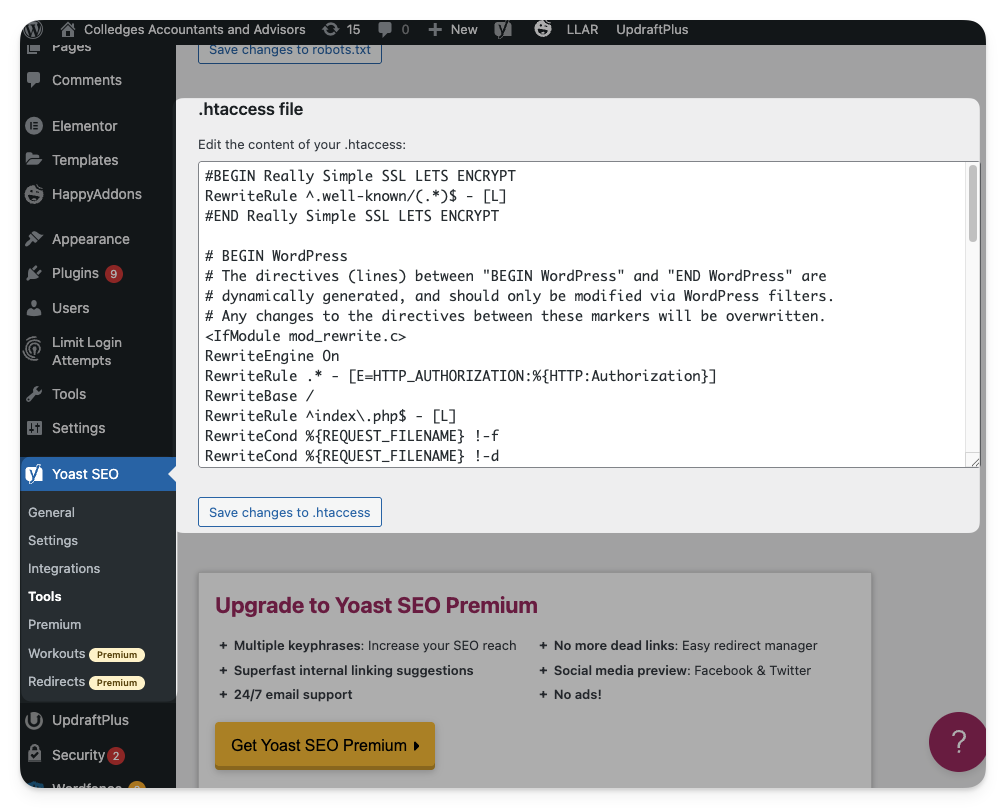Open HappyAddons from its sidebar icon
The image size is (1006, 808).
click(34, 194)
